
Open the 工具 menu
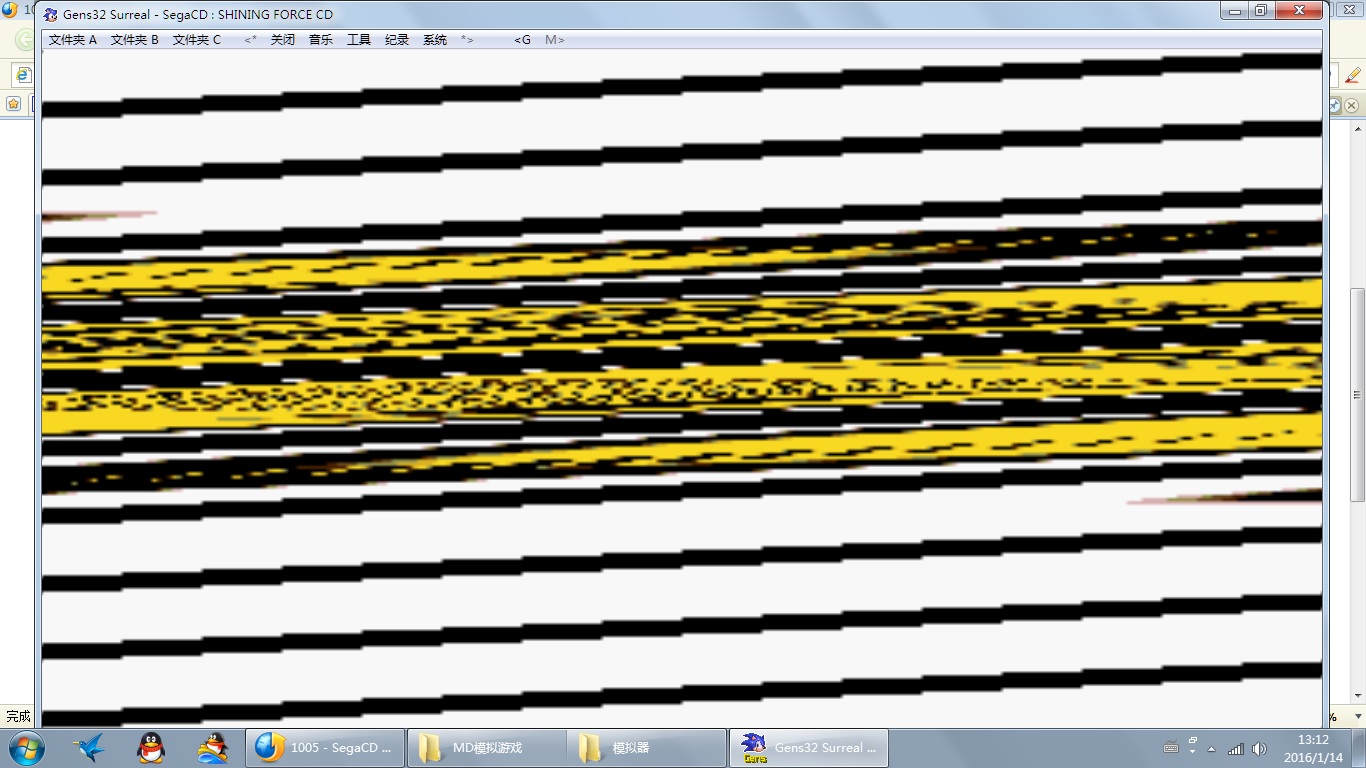[x=359, y=40]
